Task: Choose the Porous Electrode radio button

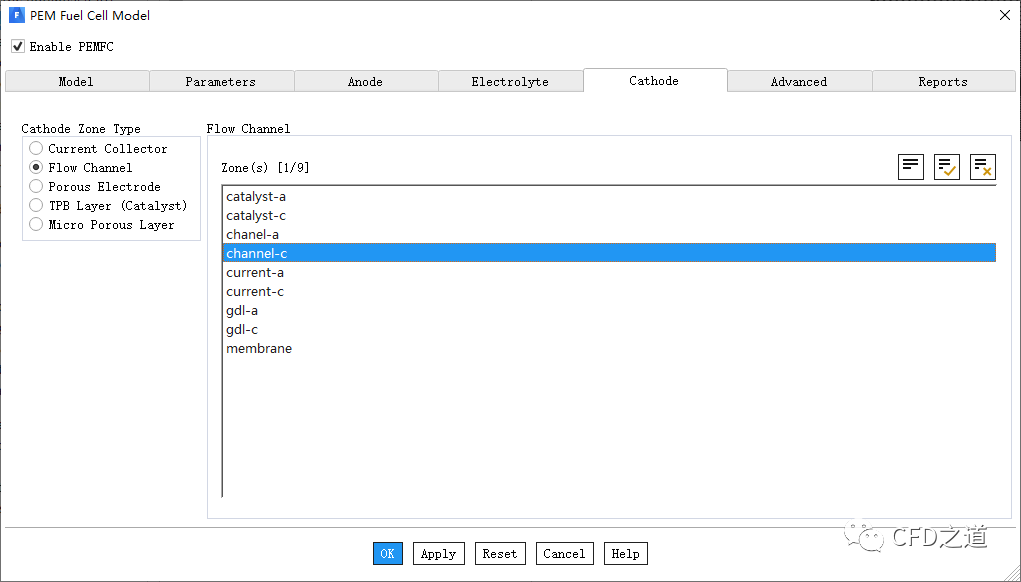Action: pos(36,187)
